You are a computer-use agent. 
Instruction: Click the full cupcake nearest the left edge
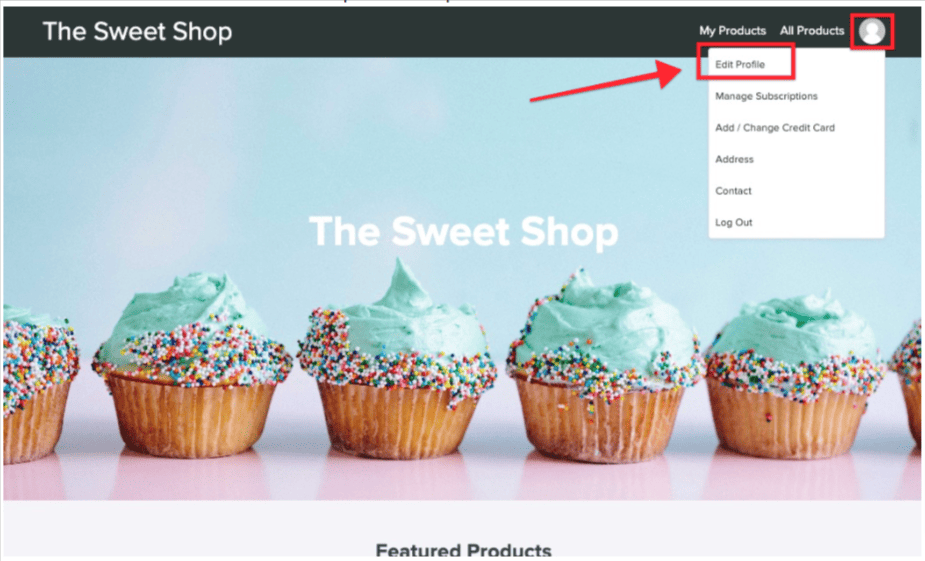(190, 366)
